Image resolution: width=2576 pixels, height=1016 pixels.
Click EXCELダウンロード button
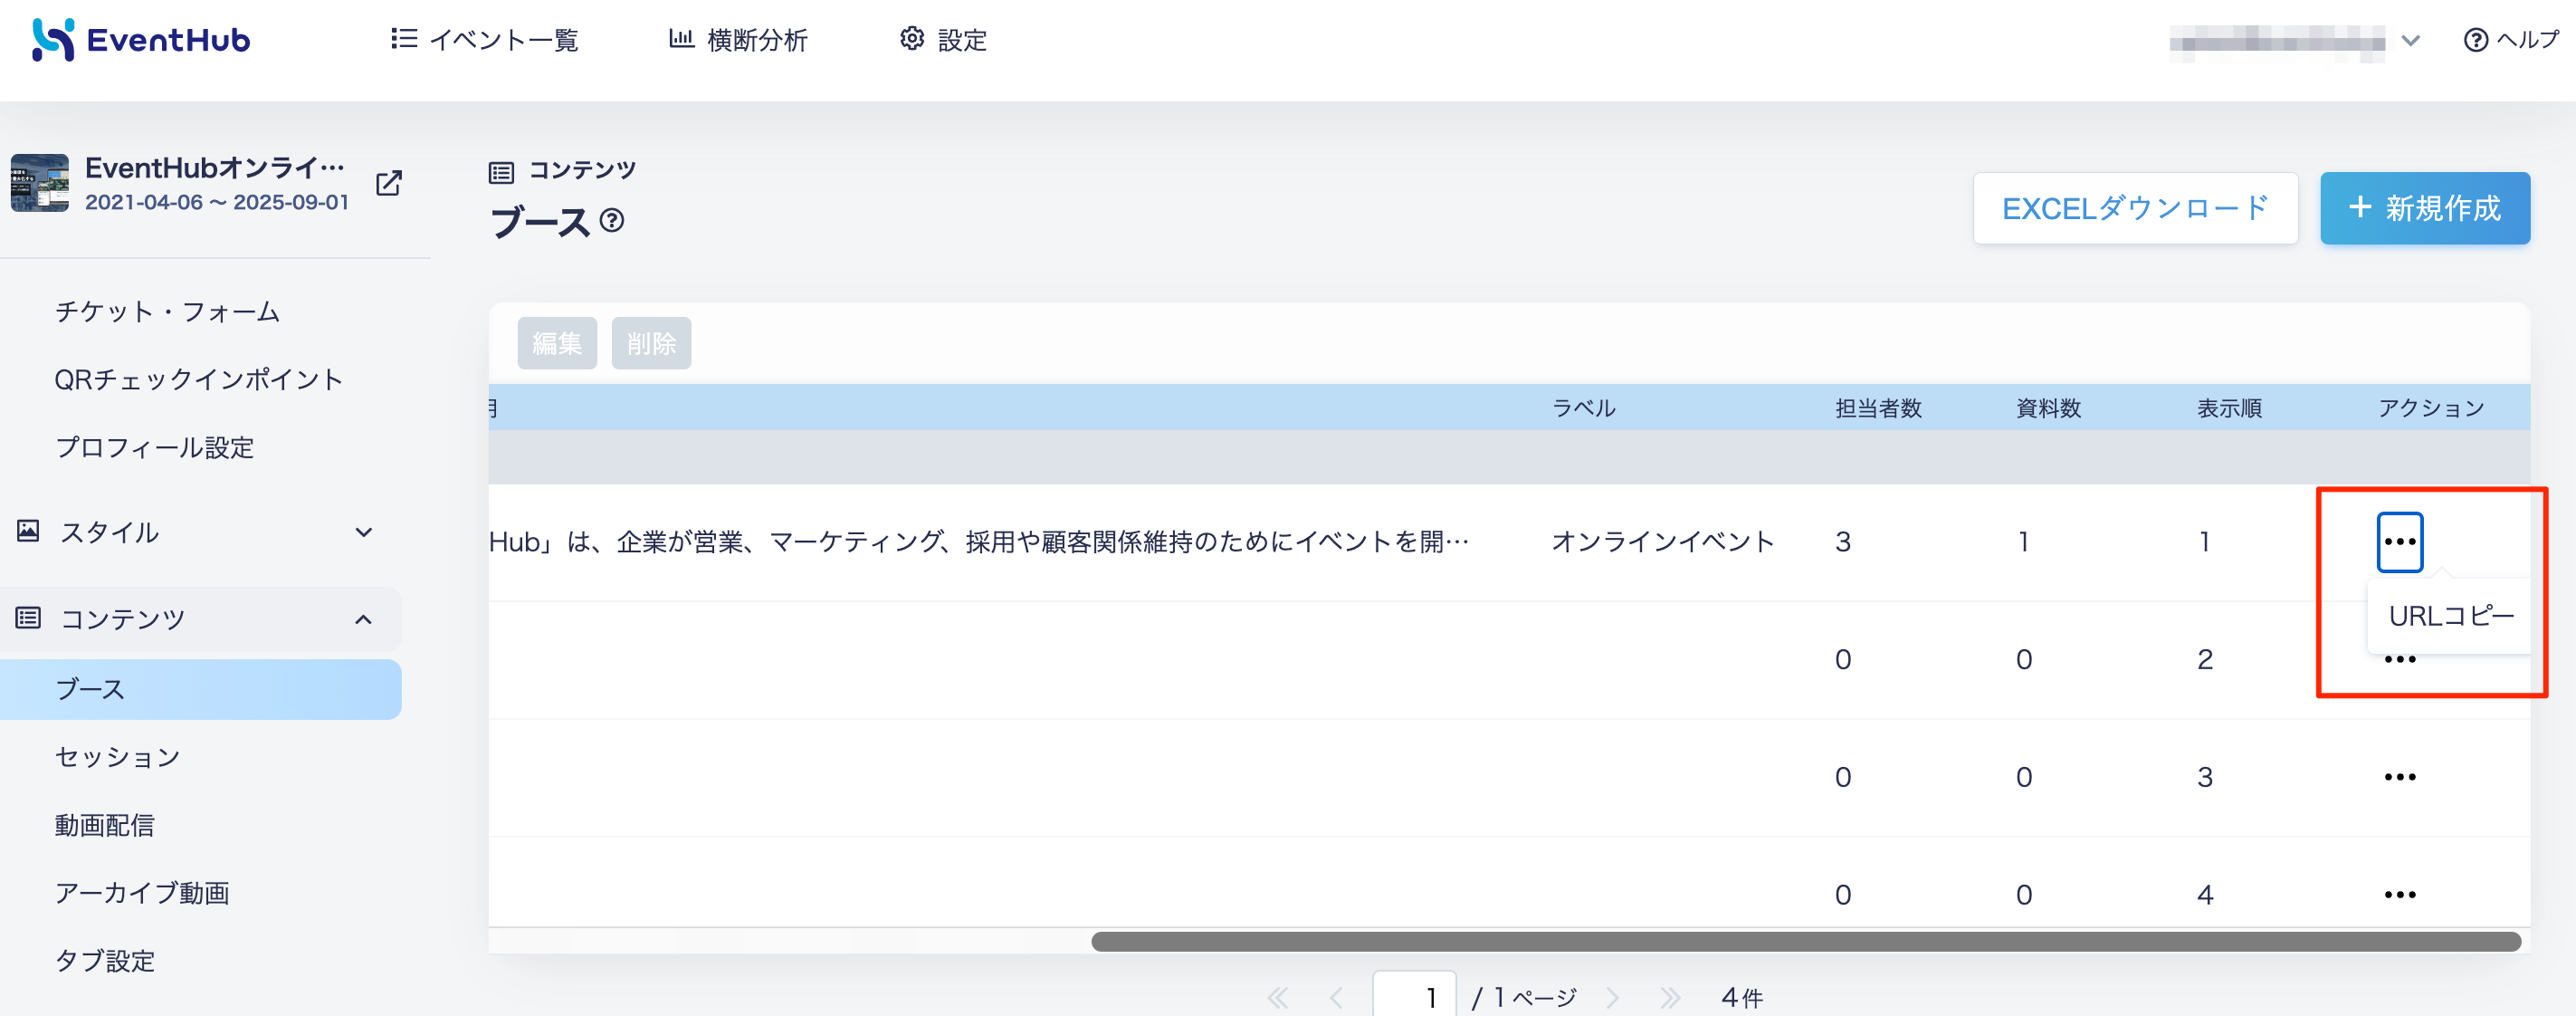pos(2135,208)
